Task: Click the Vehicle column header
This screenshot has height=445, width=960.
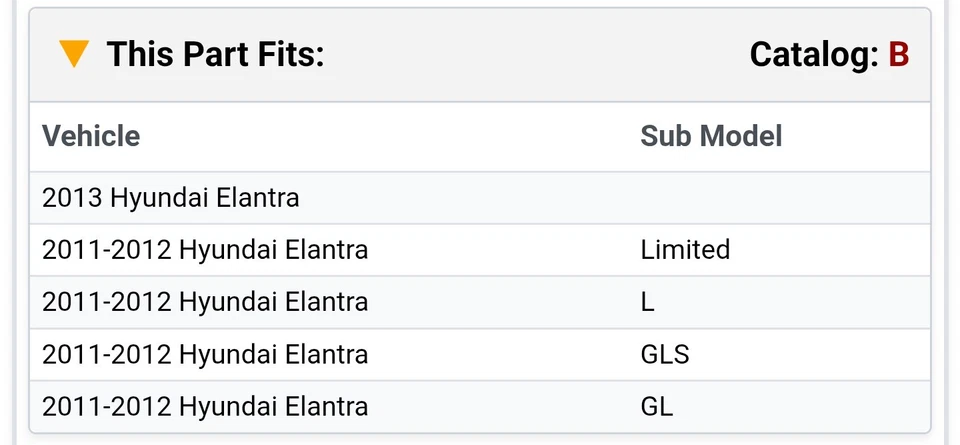Action: 91,136
